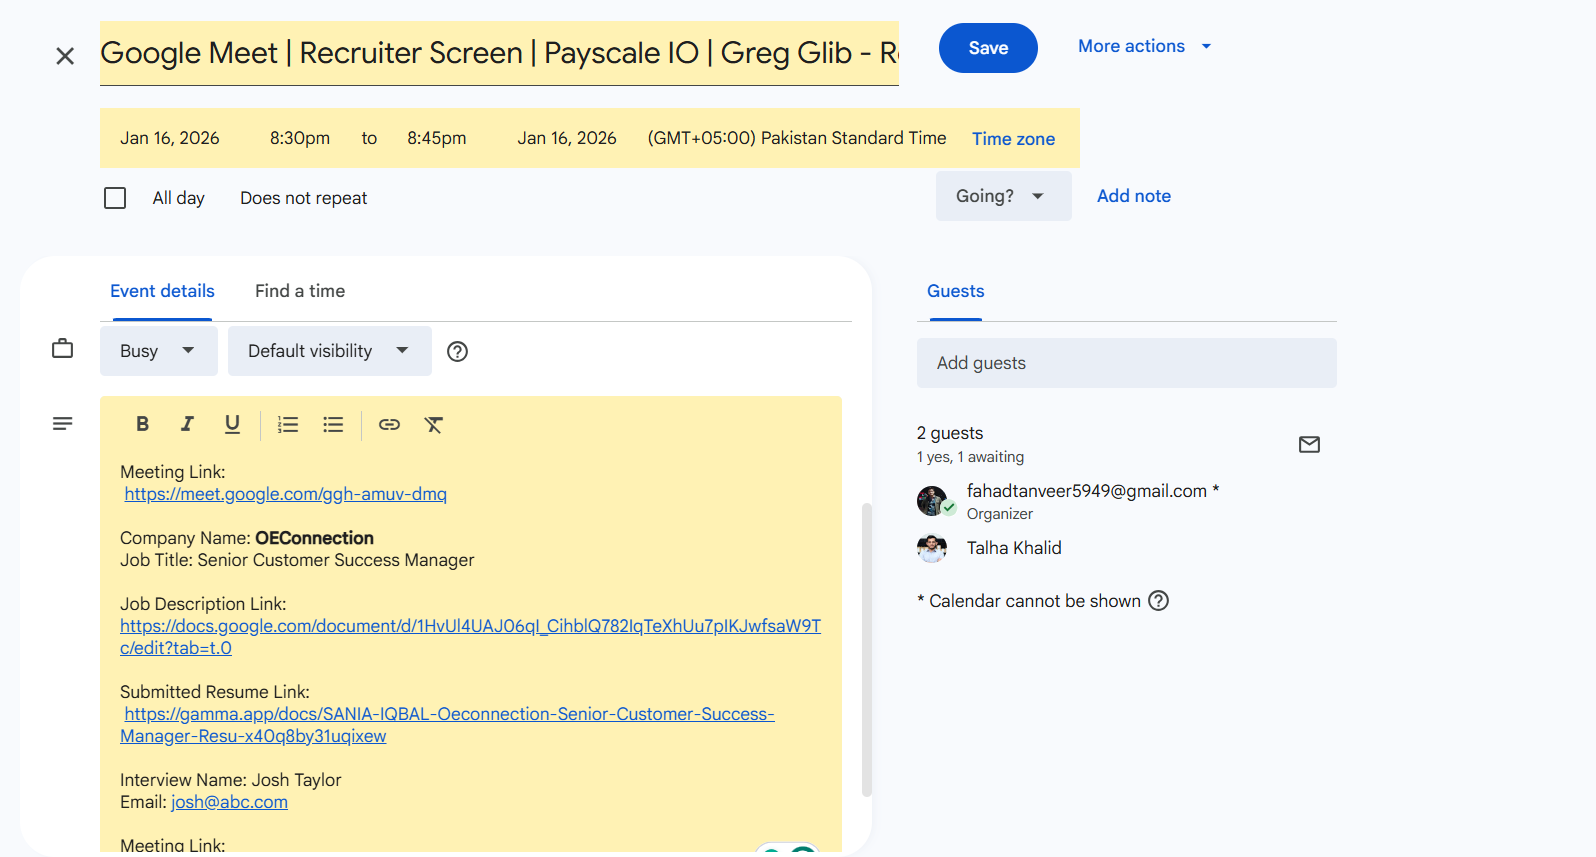Click guest fahadtanveer5949@gmail.com
The image size is (1596, 857).
point(1087,491)
